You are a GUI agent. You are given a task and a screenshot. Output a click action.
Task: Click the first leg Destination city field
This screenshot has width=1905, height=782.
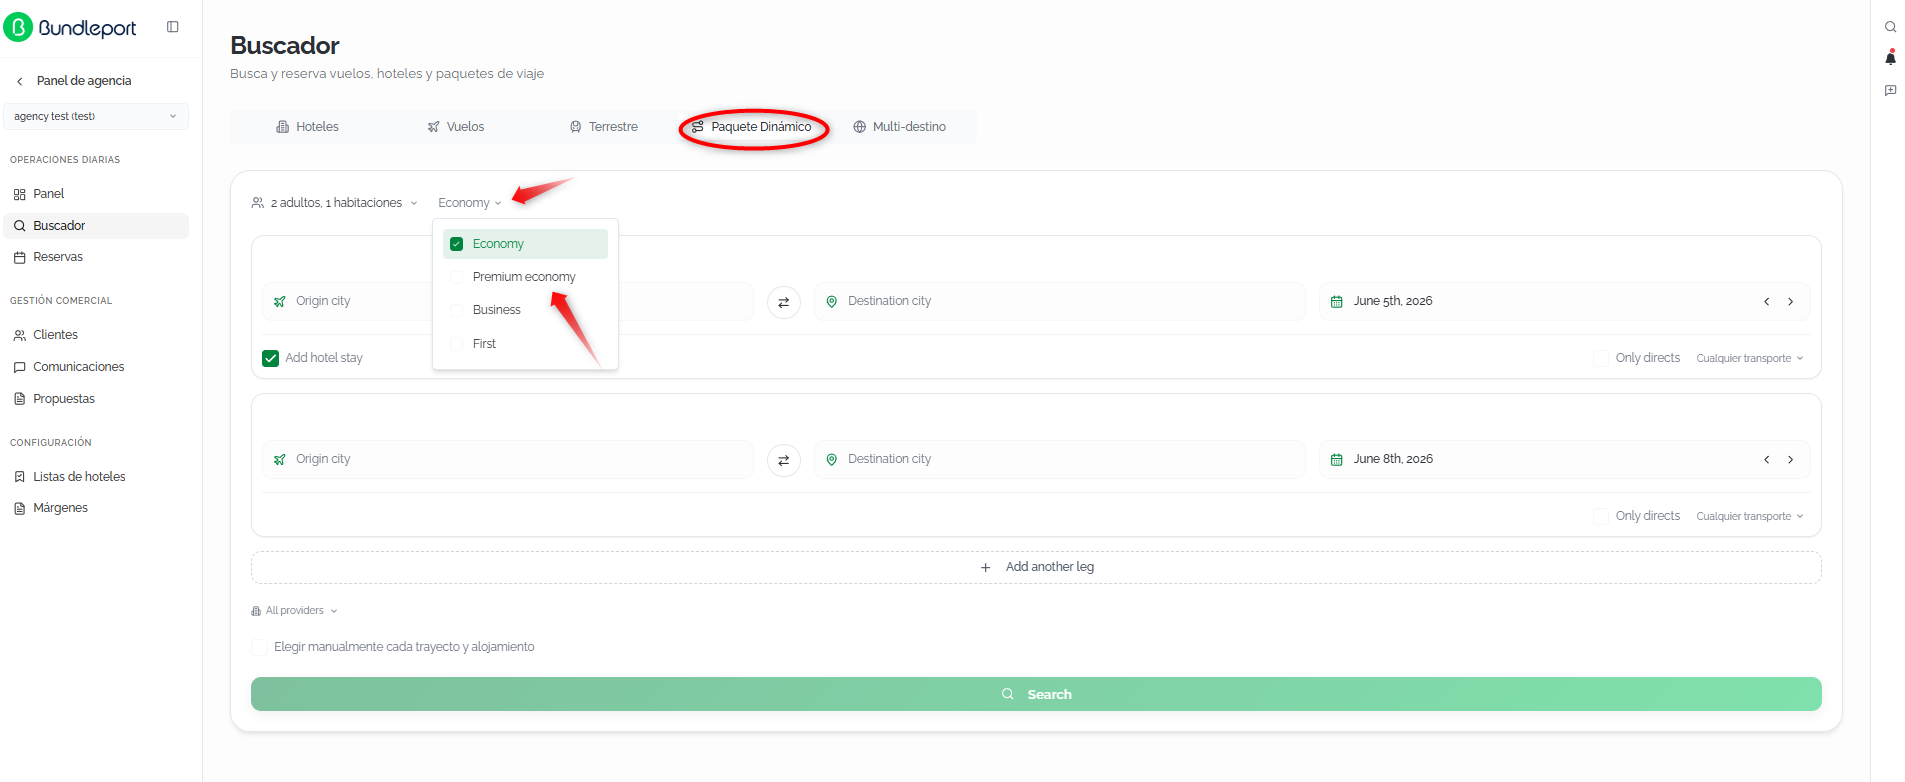pos(1060,301)
